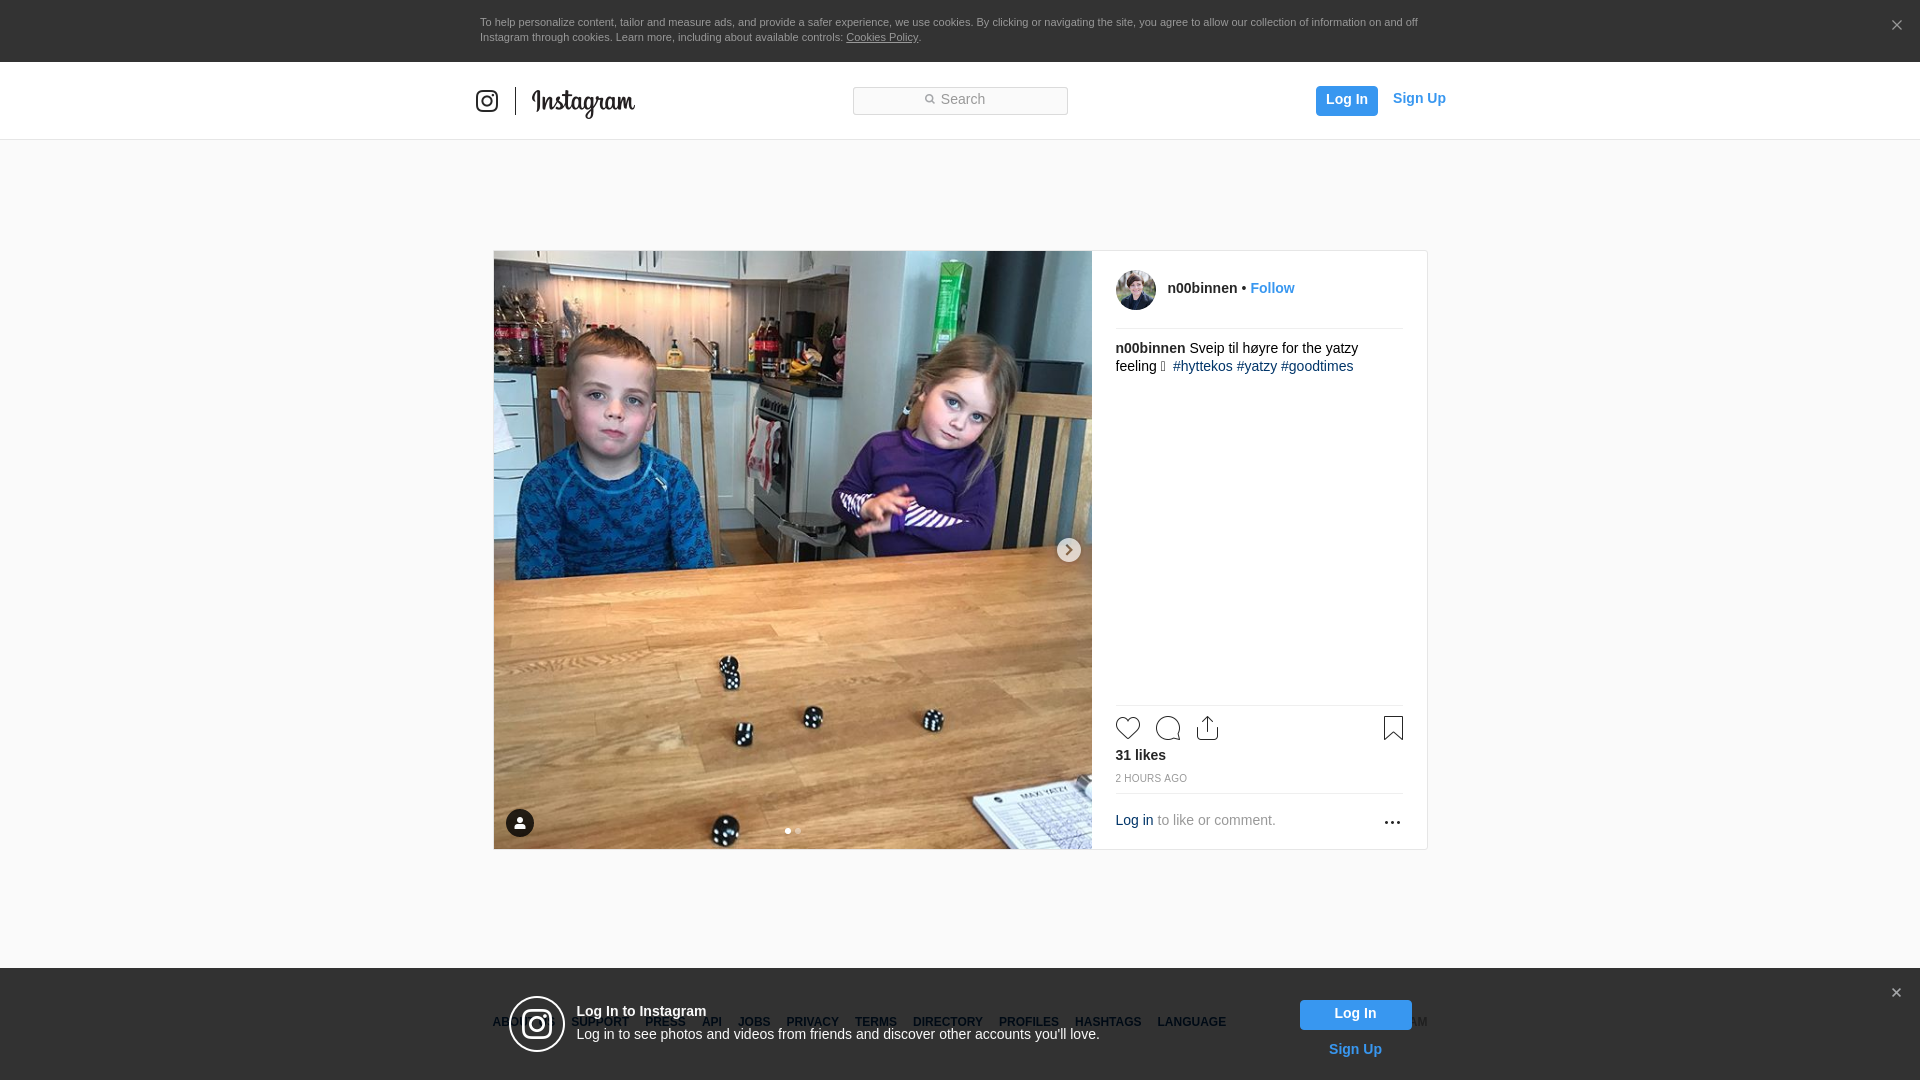Click the Instagram camera glyph logo
This screenshot has height=1080, width=1920.
(487, 101)
